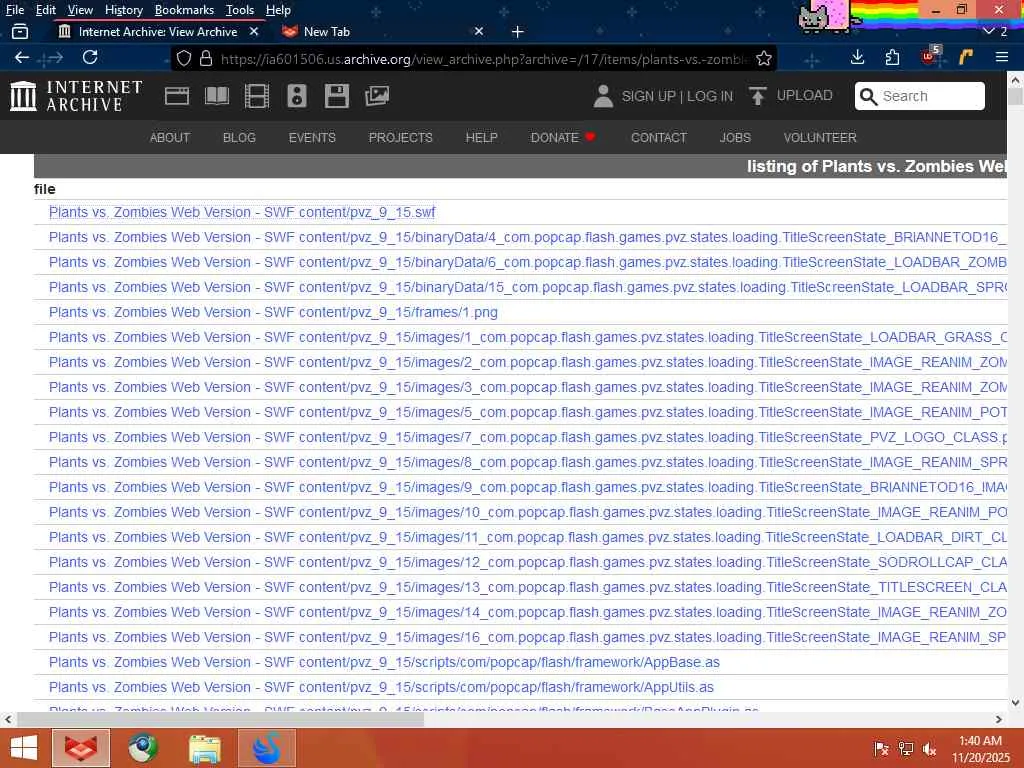Click the uBlock Origin extension icon
The height and width of the screenshot is (768, 1024).
coord(930,56)
